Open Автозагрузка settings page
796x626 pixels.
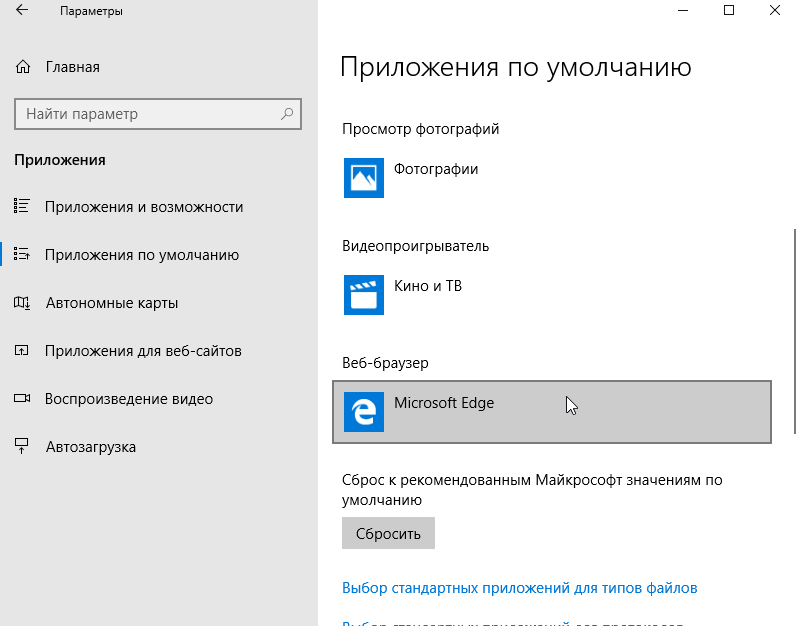(x=91, y=447)
